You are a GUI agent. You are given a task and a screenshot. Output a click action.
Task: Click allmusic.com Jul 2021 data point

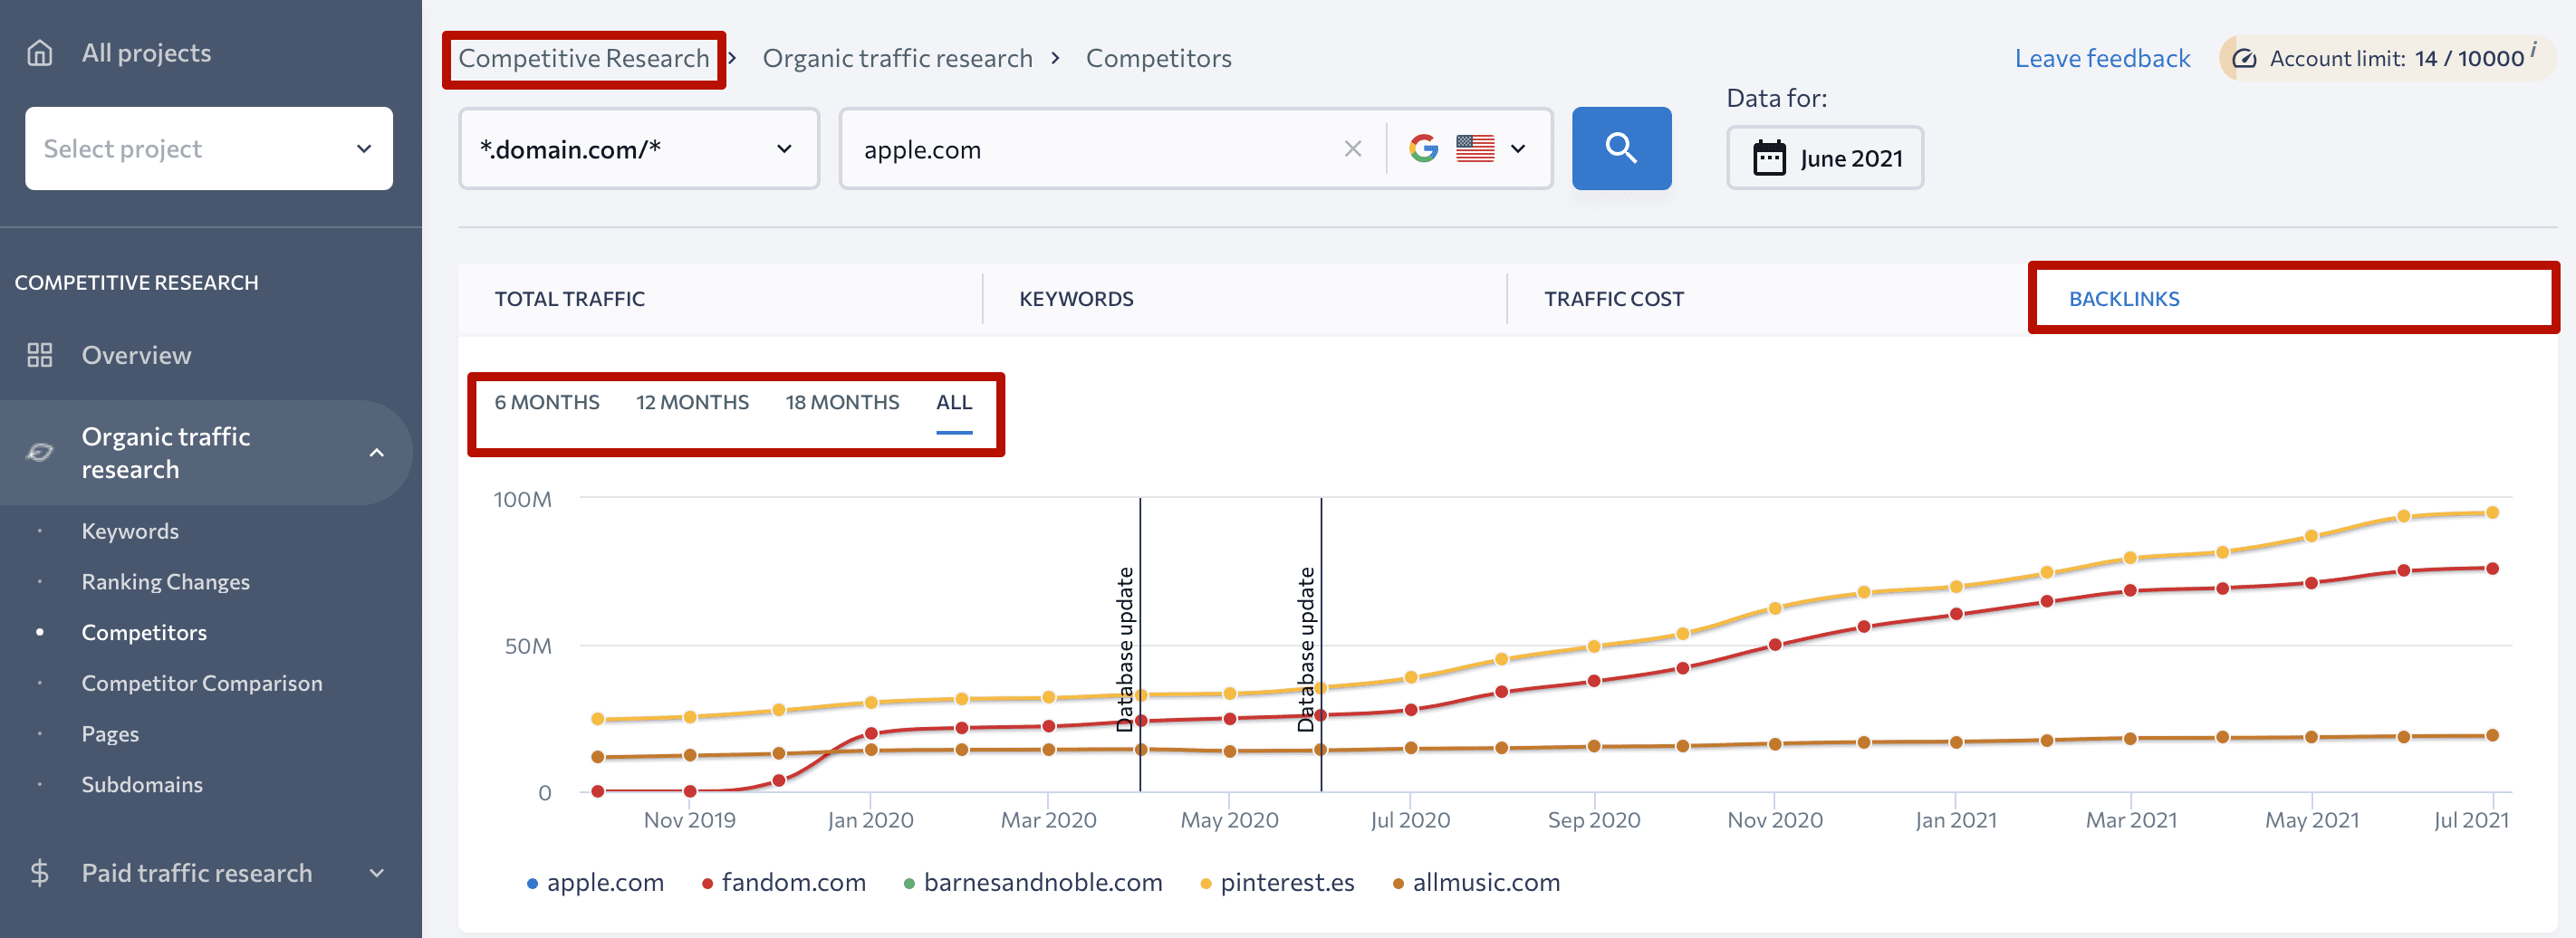2492,735
